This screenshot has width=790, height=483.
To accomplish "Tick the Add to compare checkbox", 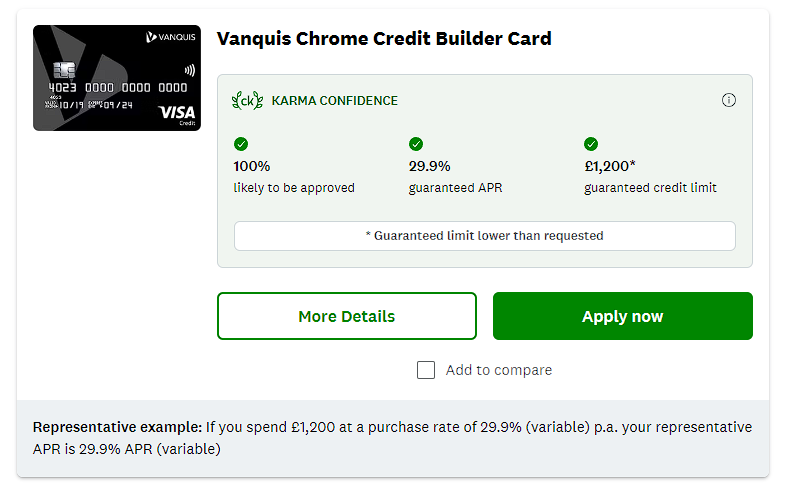I will [x=426, y=370].
